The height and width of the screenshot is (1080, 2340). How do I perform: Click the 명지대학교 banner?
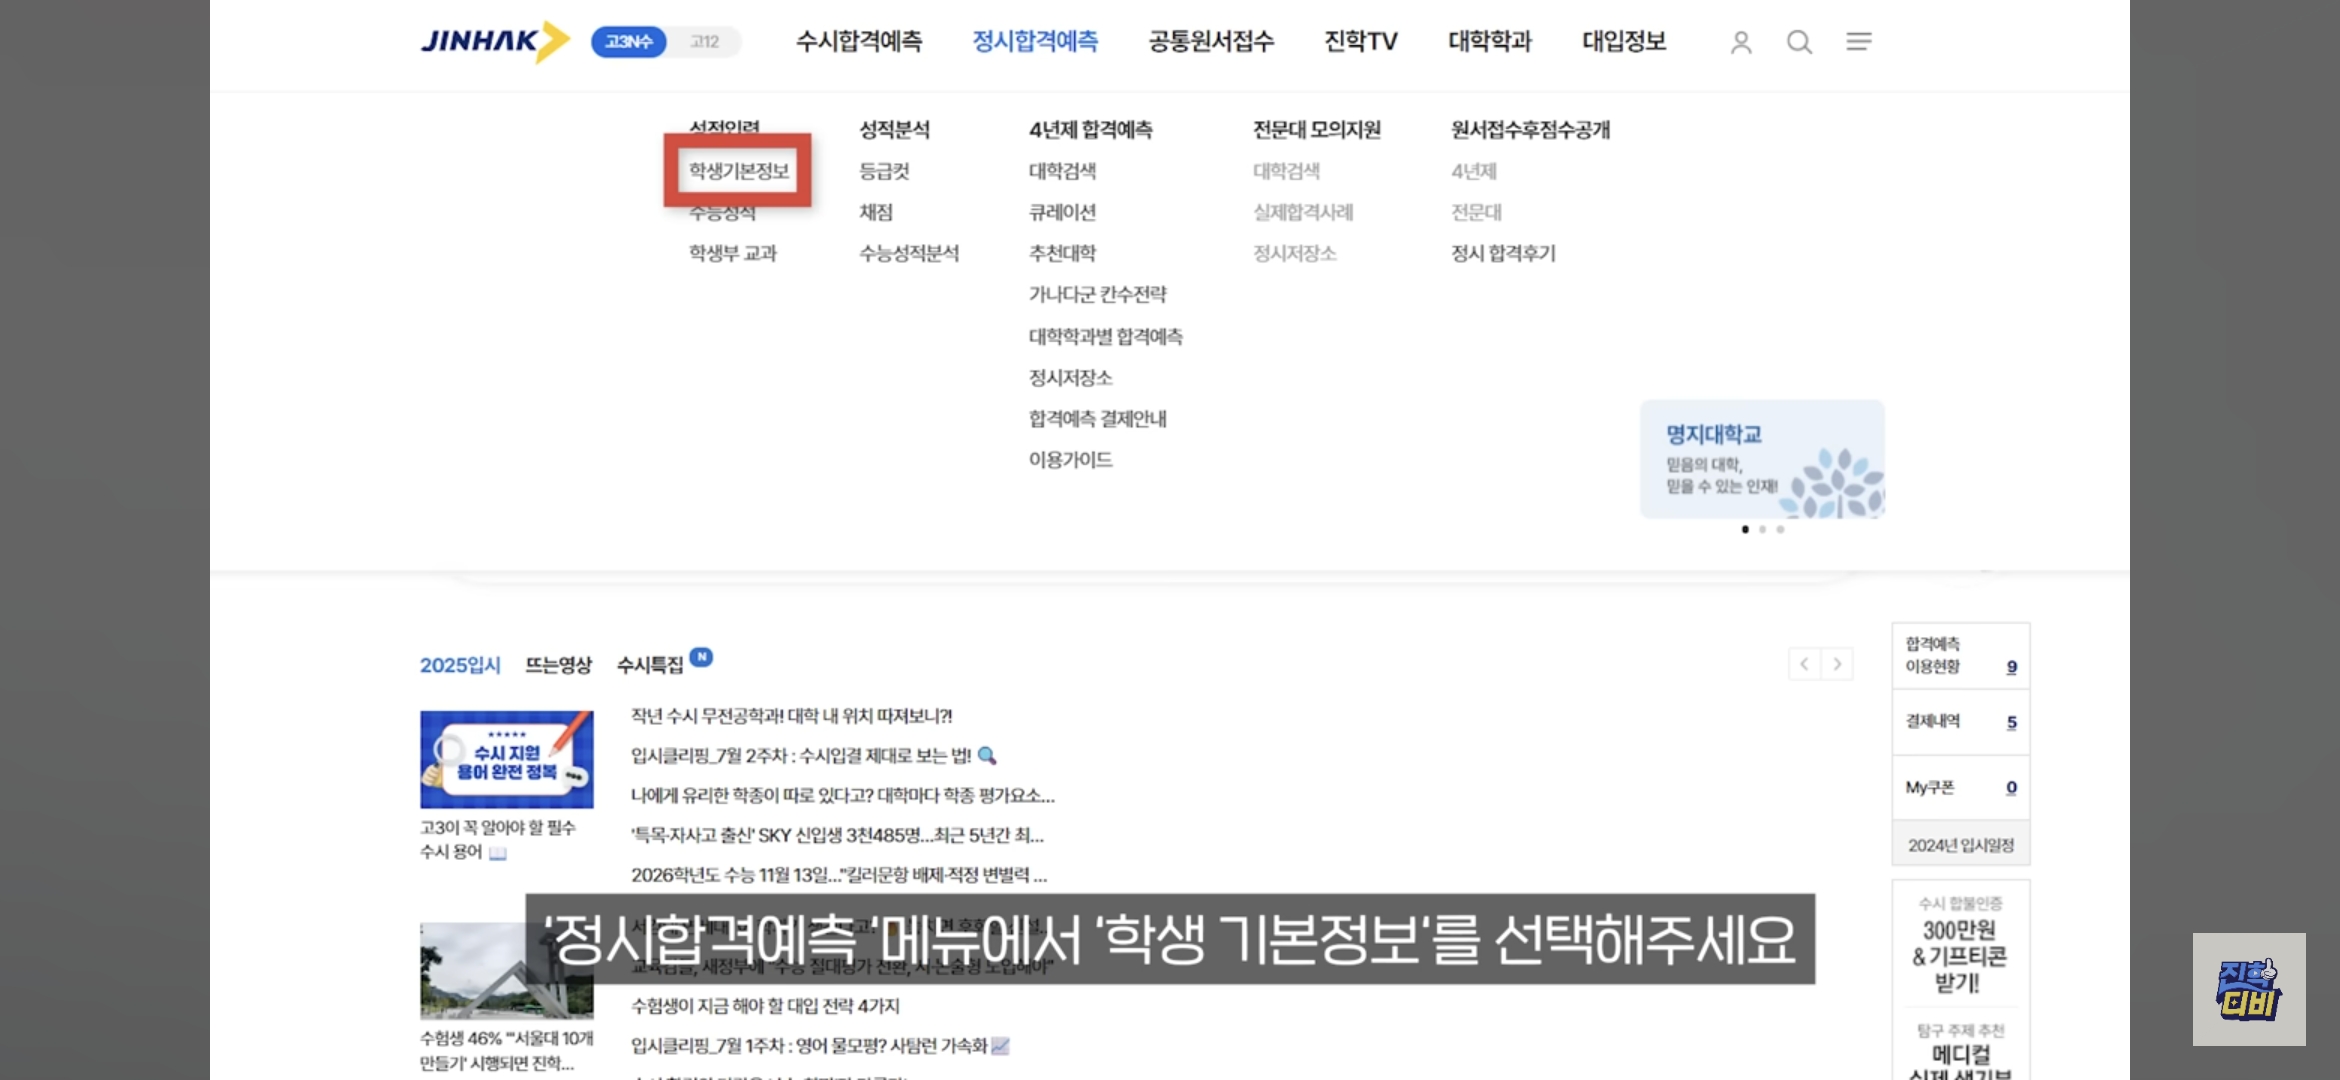point(1761,460)
